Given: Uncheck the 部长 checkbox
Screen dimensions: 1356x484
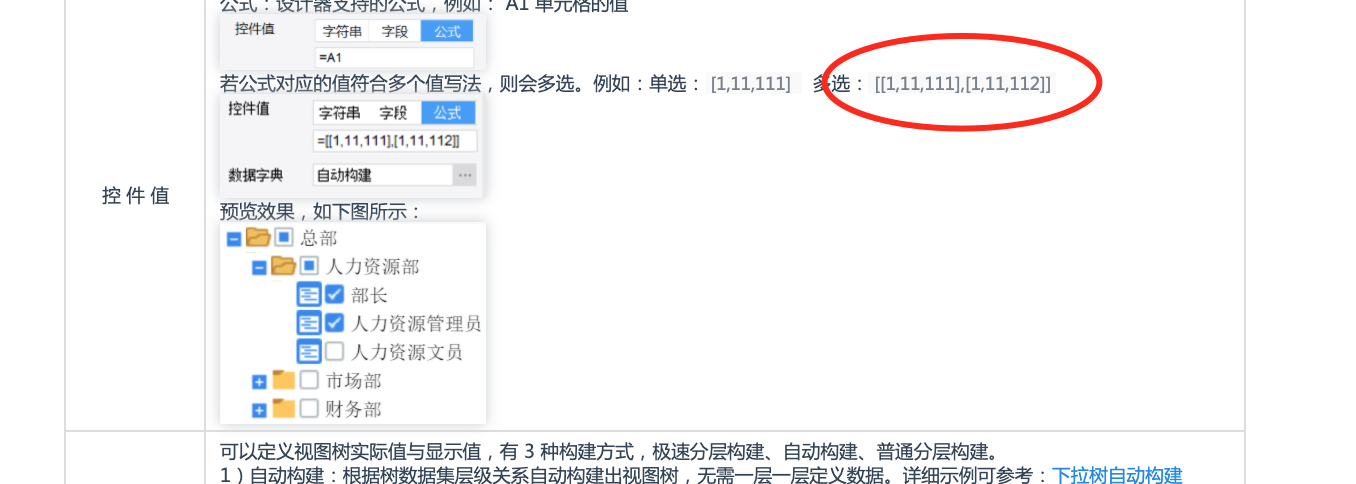Looking at the screenshot, I should (335, 294).
